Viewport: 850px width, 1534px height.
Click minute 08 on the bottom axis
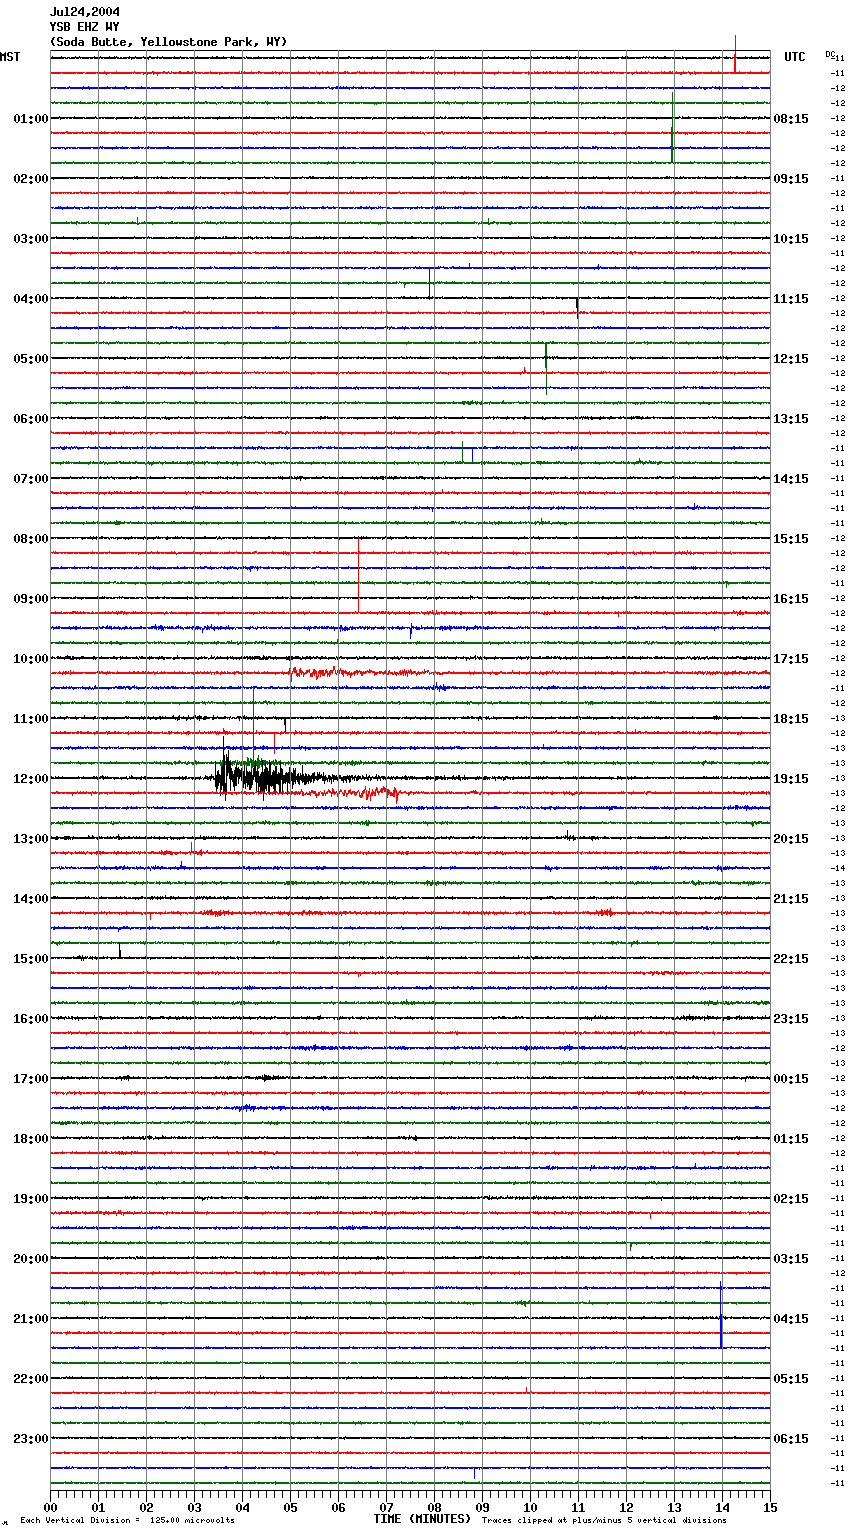(434, 1507)
